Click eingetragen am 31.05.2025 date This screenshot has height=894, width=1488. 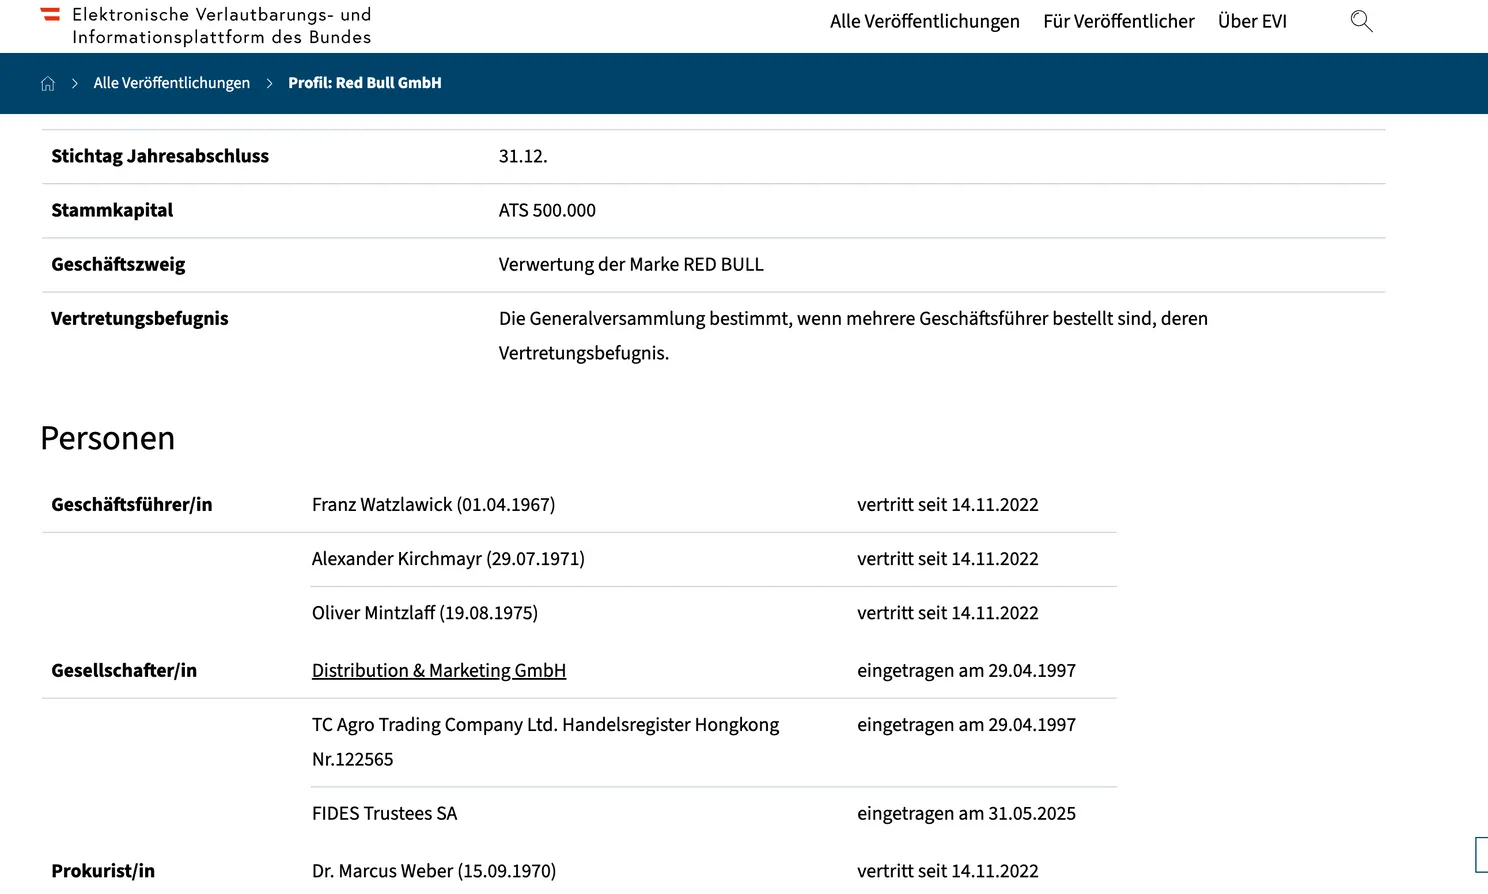click(x=966, y=814)
